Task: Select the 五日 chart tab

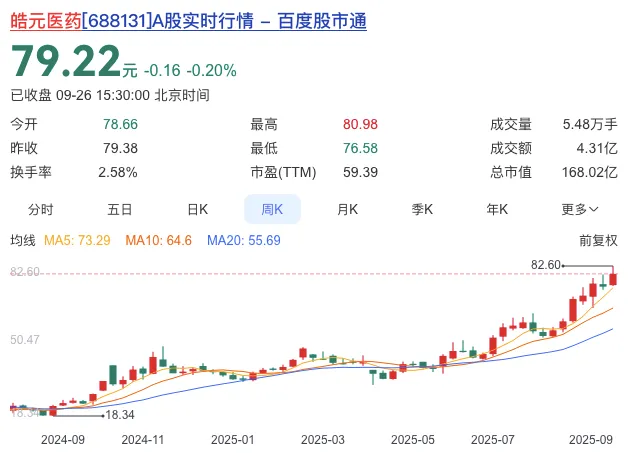Action: (119, 209)
